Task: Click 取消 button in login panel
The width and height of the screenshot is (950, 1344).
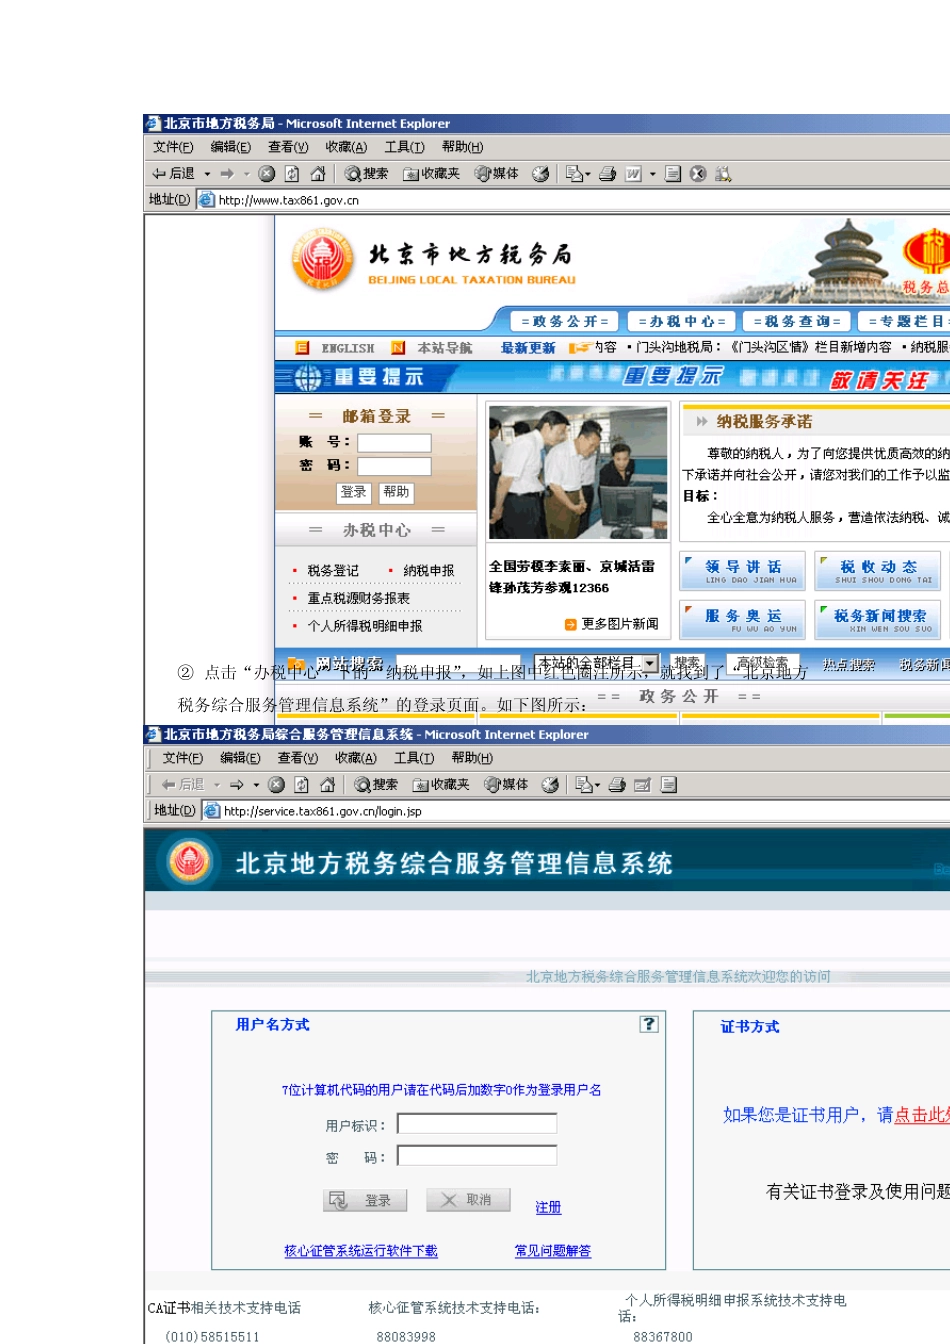Action: tap(468, 1200)
